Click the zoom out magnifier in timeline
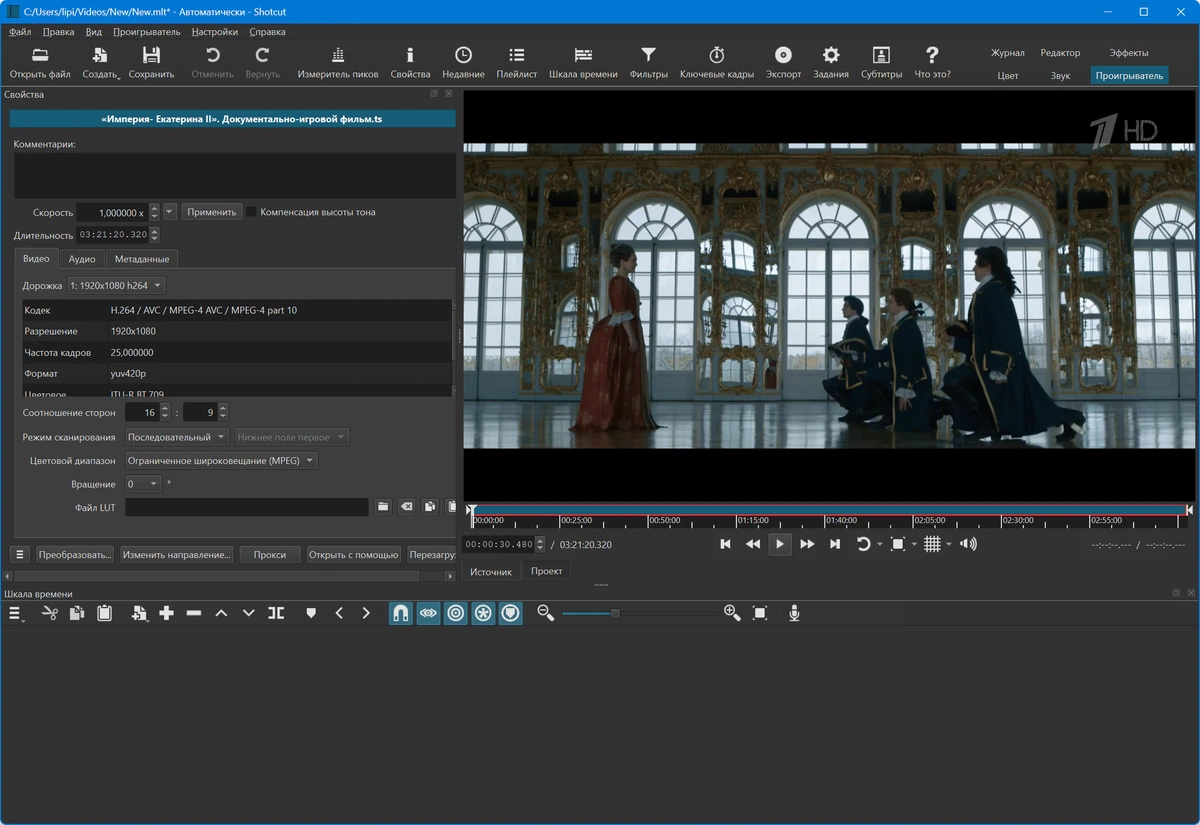 coord(545,613)
